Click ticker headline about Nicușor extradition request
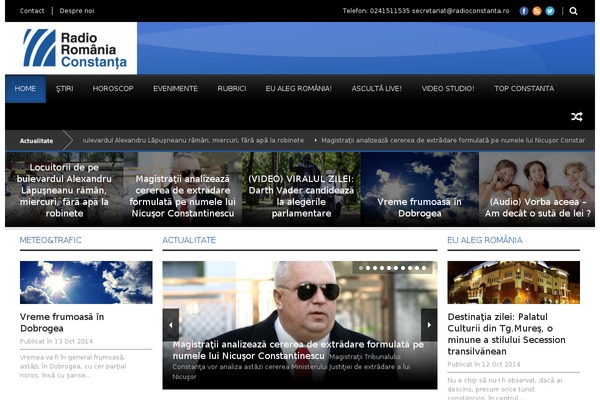Image resolution: width=600 pixels, height=400 pixels. click(x=453, y=140)
